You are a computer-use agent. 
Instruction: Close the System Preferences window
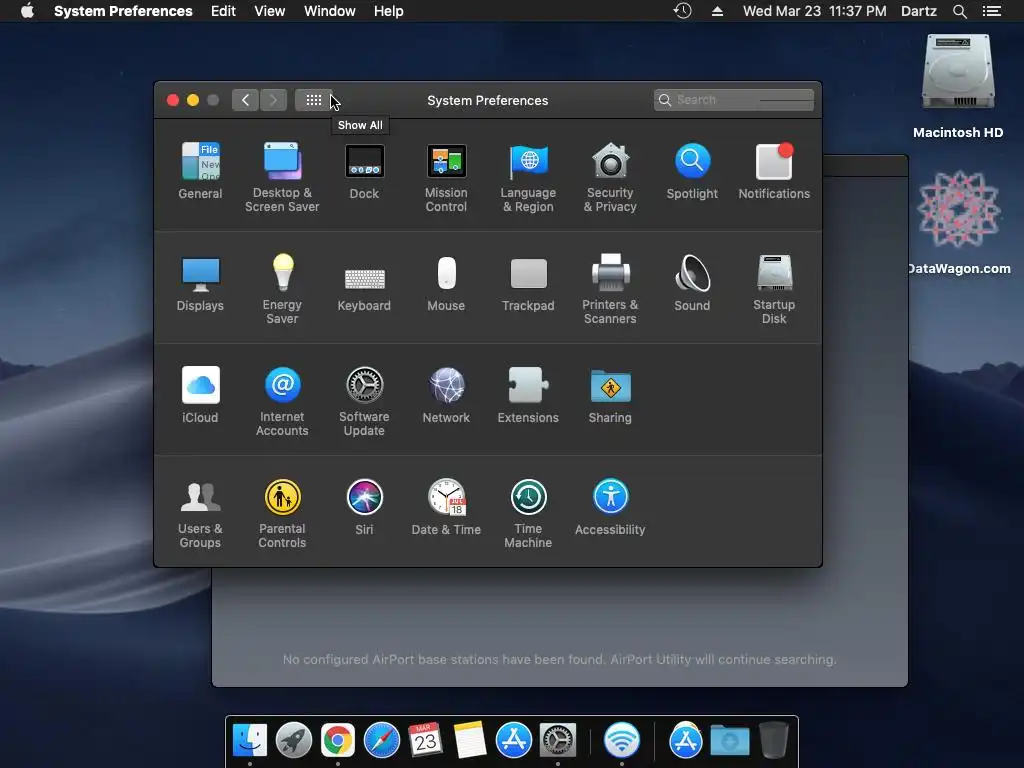[x=173, y=100]
